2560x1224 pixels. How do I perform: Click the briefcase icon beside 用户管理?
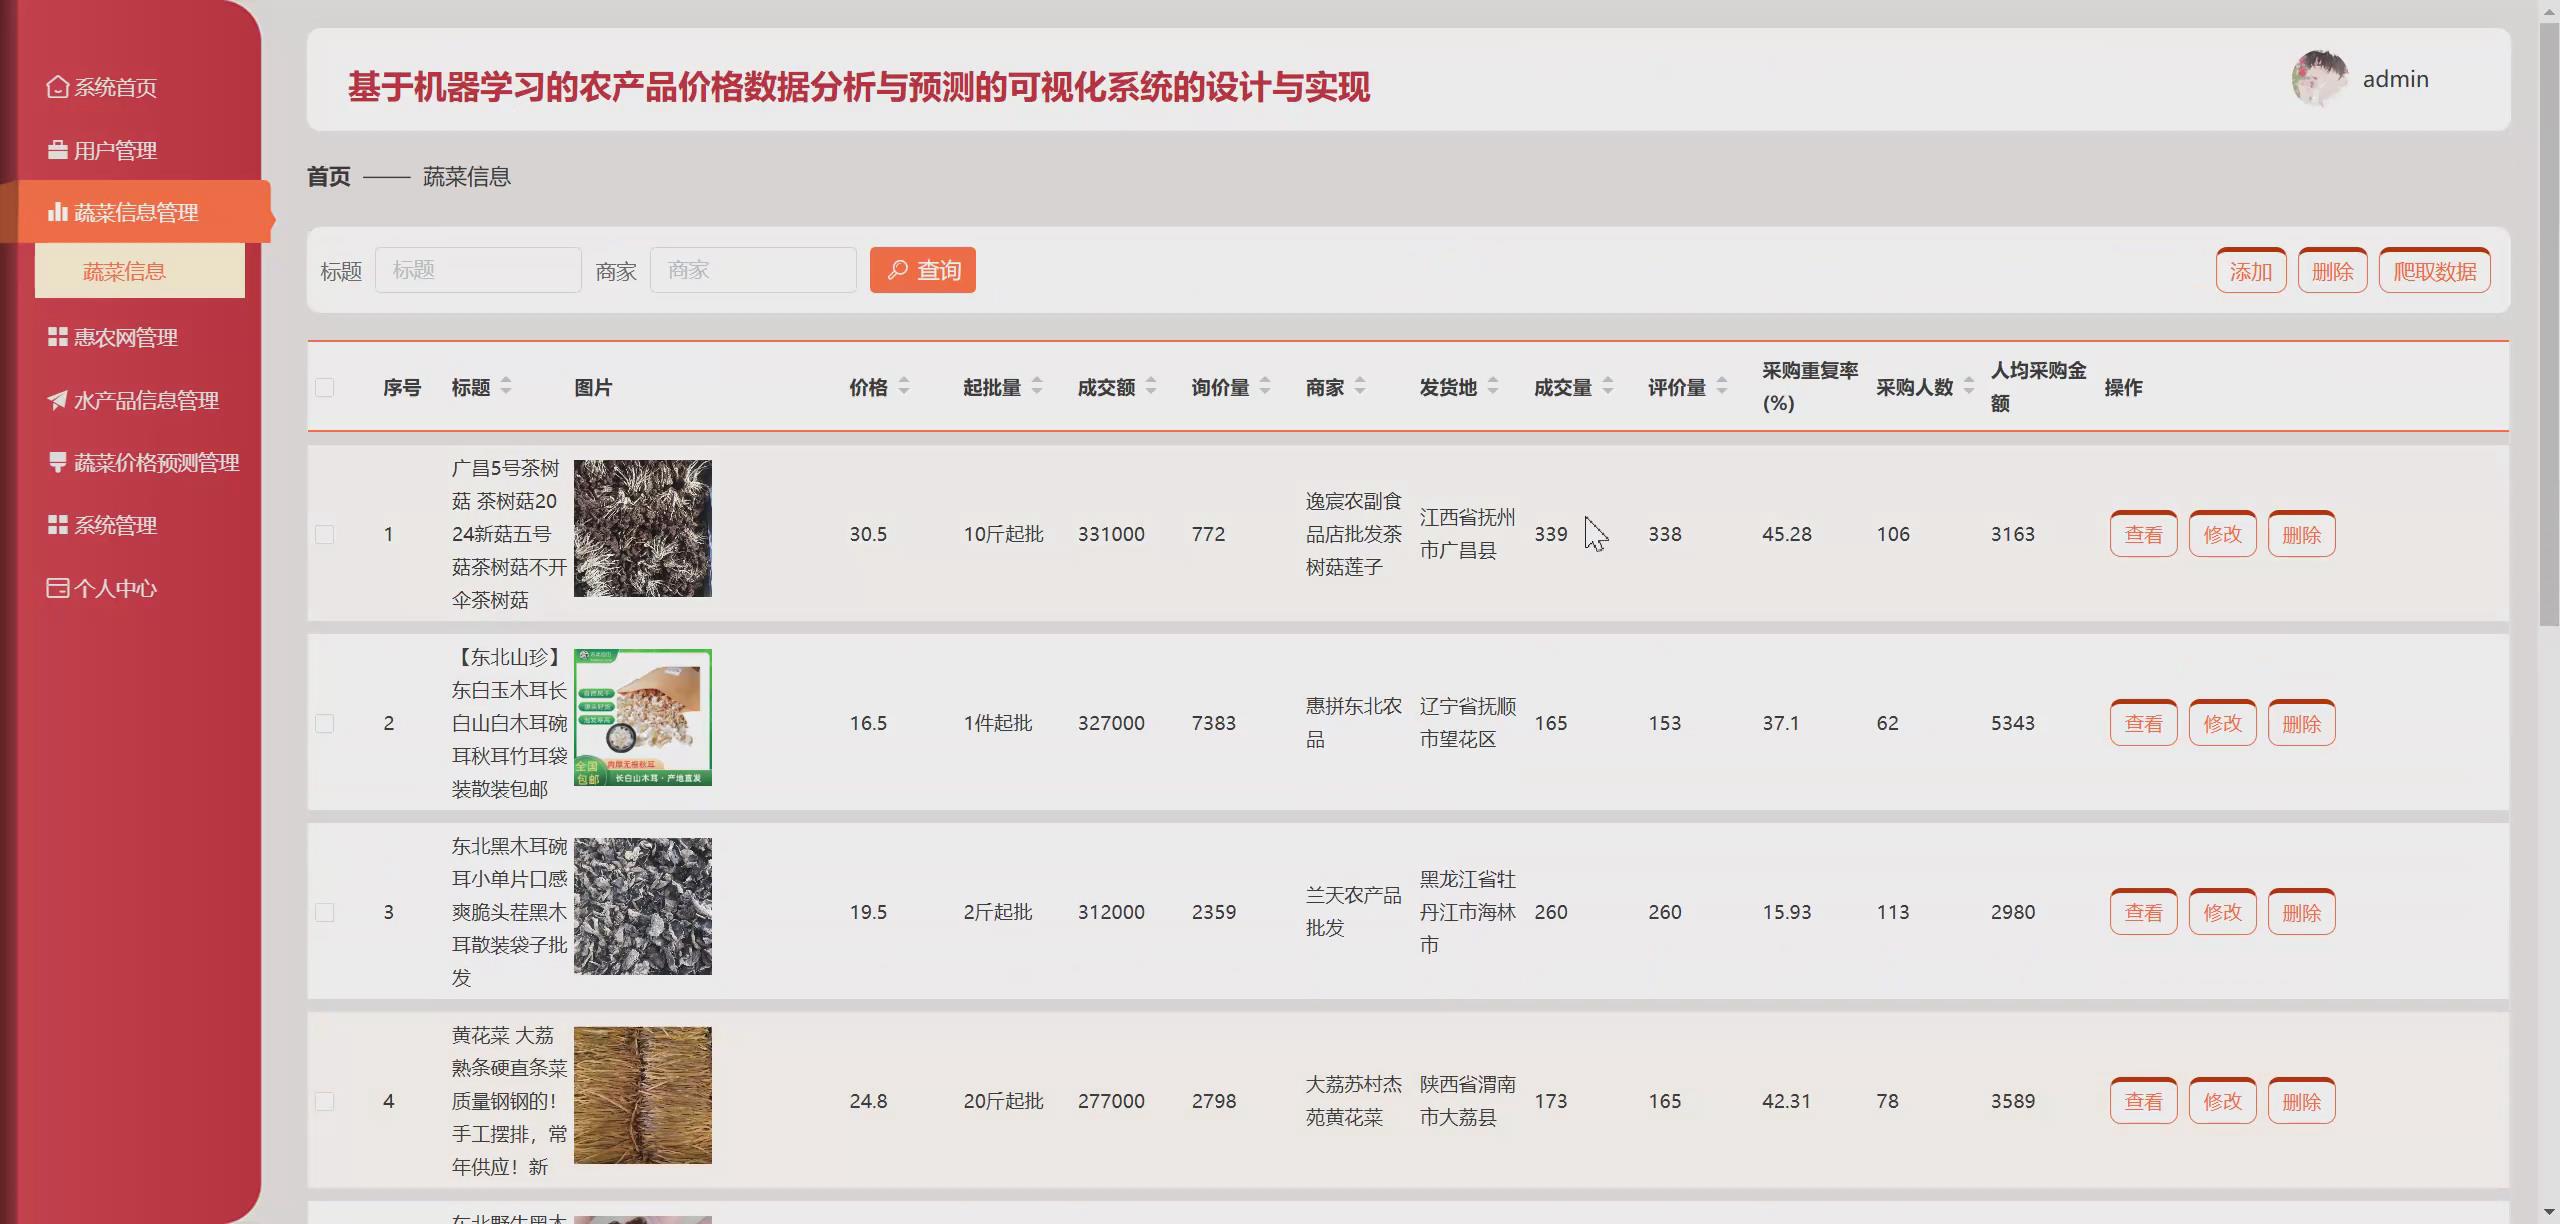pos(58,150)
